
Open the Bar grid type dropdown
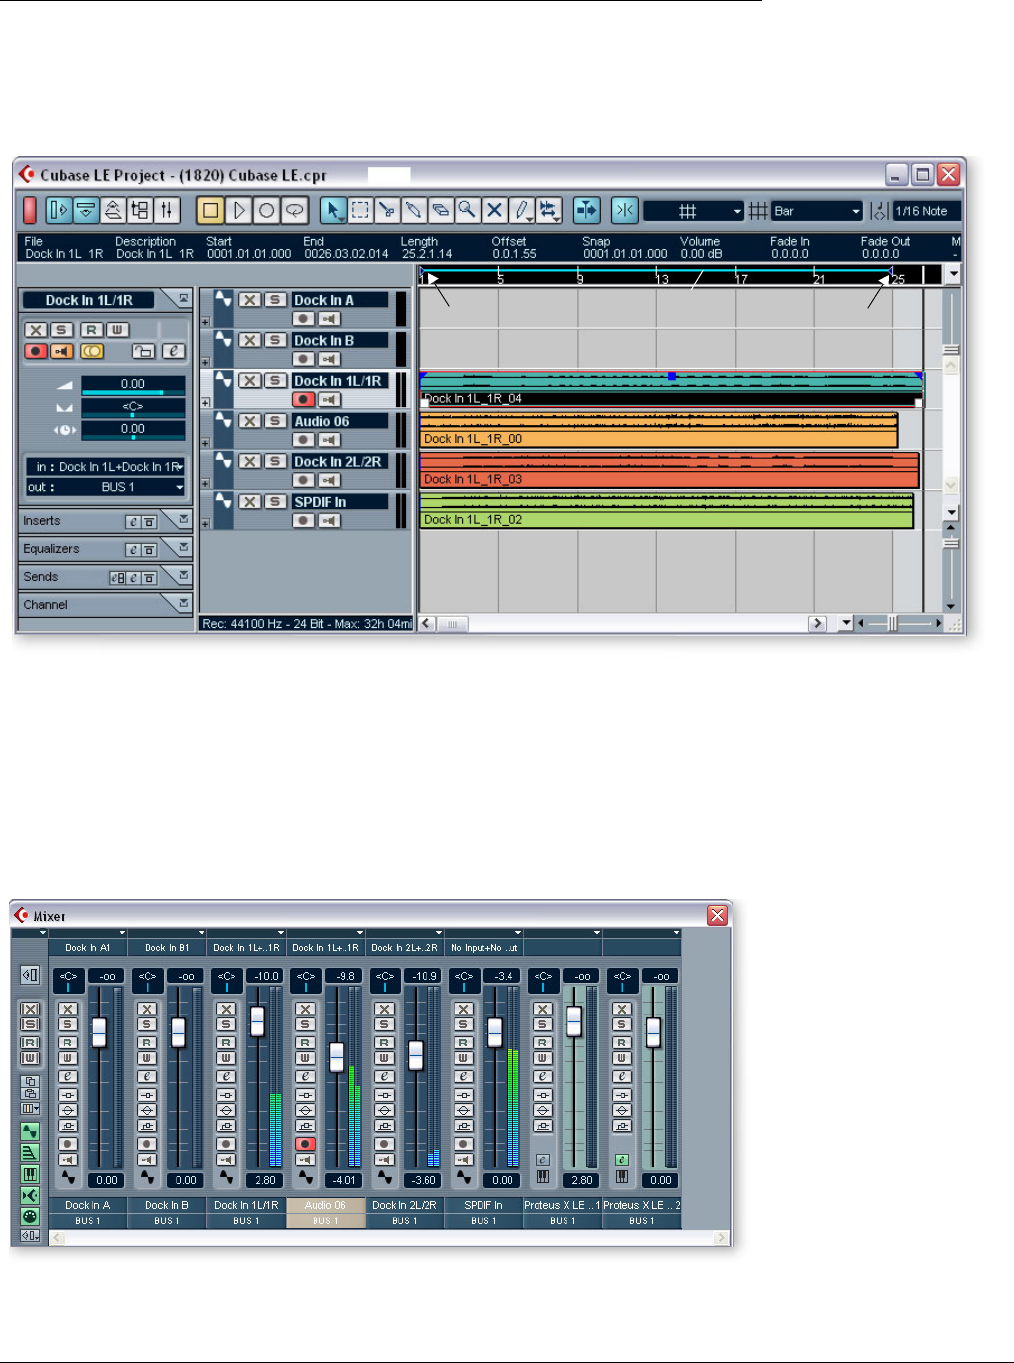pos(817,211)
